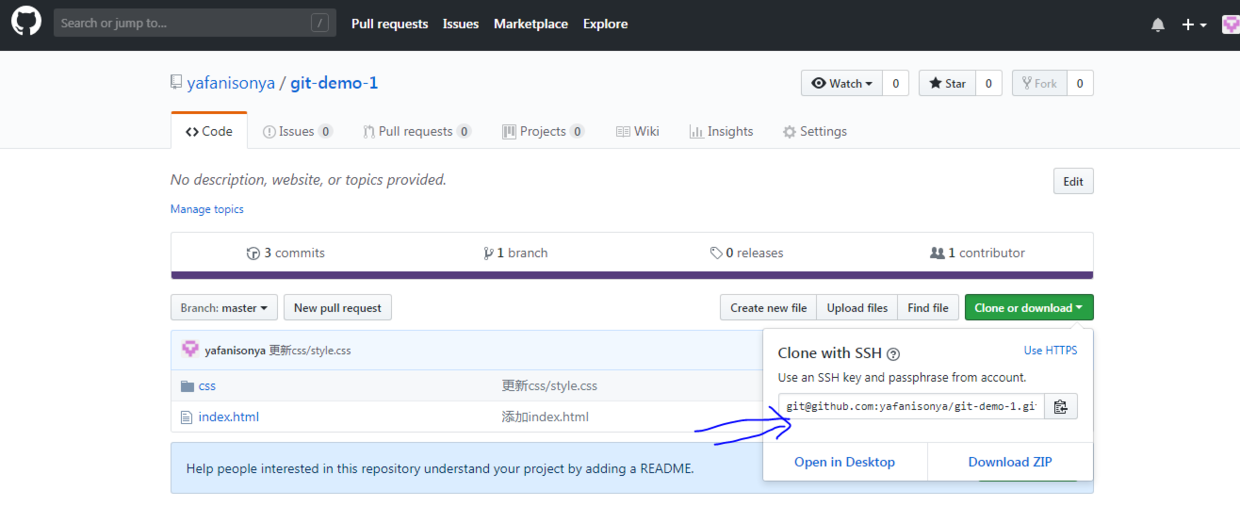Star the git-demo-1 repository
The image size is (1240, 523).
point(945,84)
